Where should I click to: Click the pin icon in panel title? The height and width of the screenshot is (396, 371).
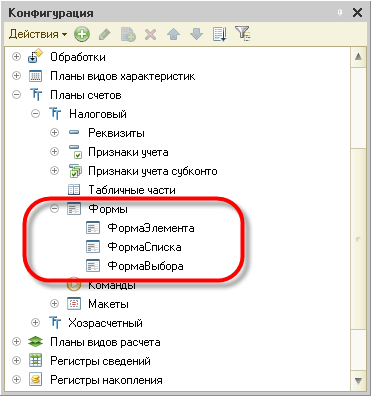[x=340, y=13]
